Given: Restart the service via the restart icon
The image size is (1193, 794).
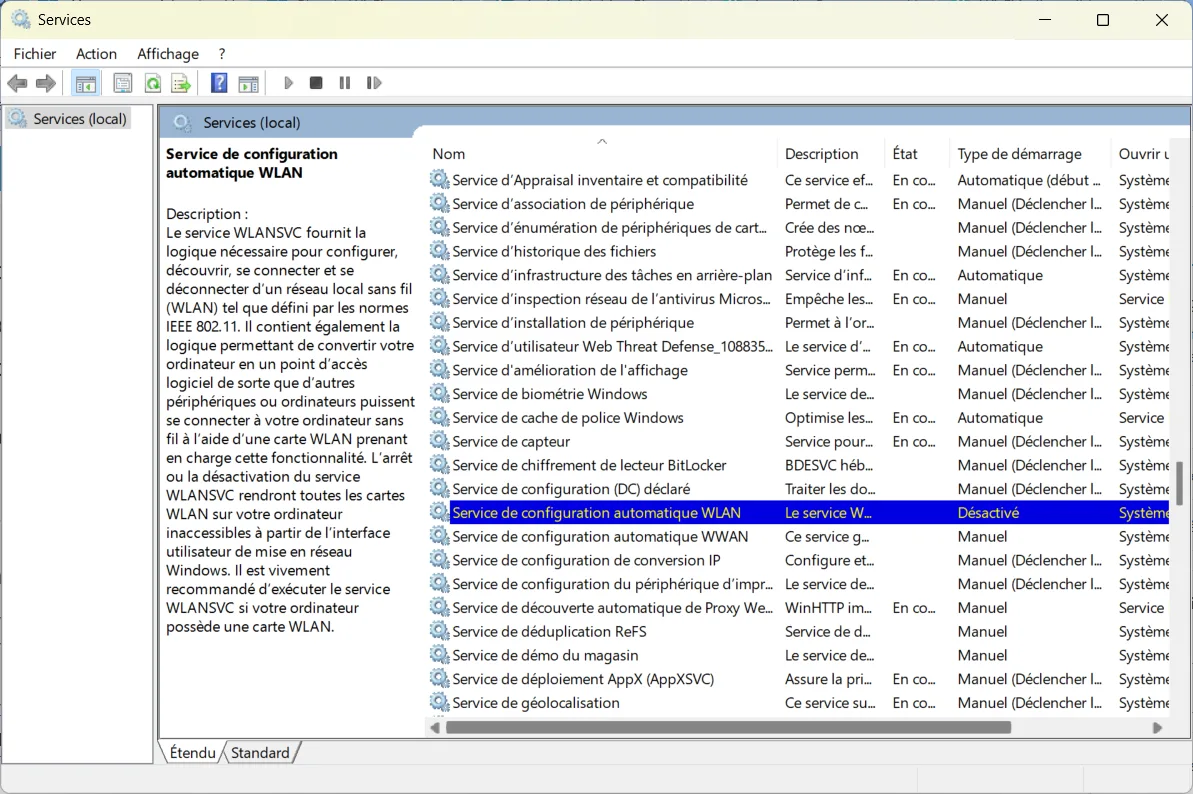Looking at the screenshot, I should click(x=374, y=82).
